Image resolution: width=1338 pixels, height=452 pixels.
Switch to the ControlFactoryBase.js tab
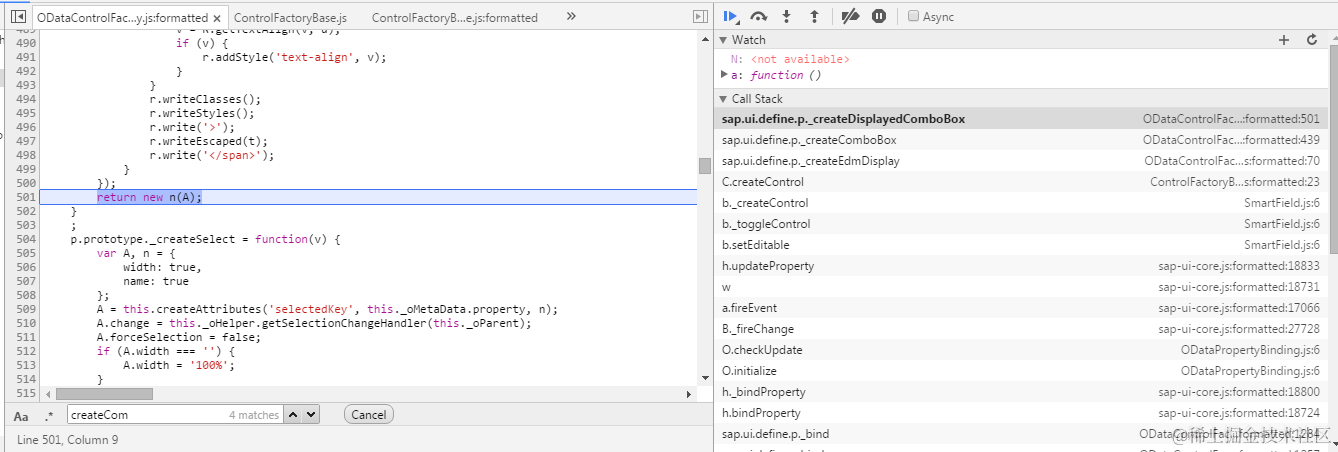290,18
